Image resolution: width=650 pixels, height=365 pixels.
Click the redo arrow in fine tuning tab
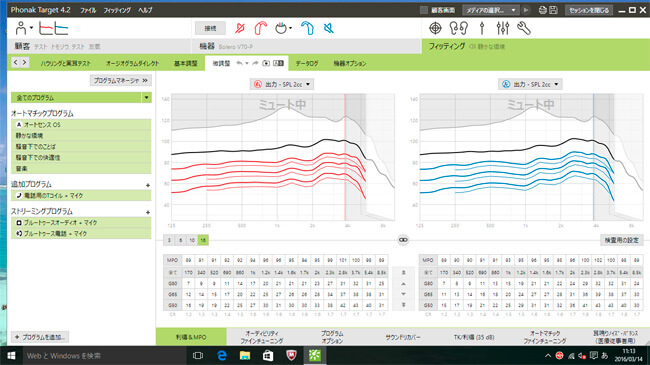coord(255,63)
